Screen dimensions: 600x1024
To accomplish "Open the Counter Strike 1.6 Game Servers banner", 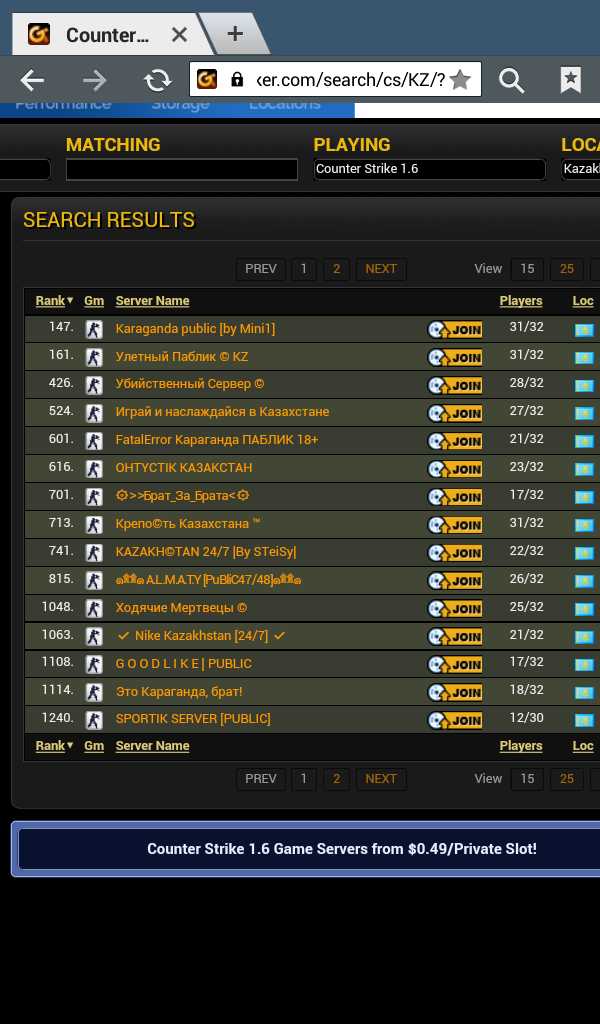I will click(341, 849).
